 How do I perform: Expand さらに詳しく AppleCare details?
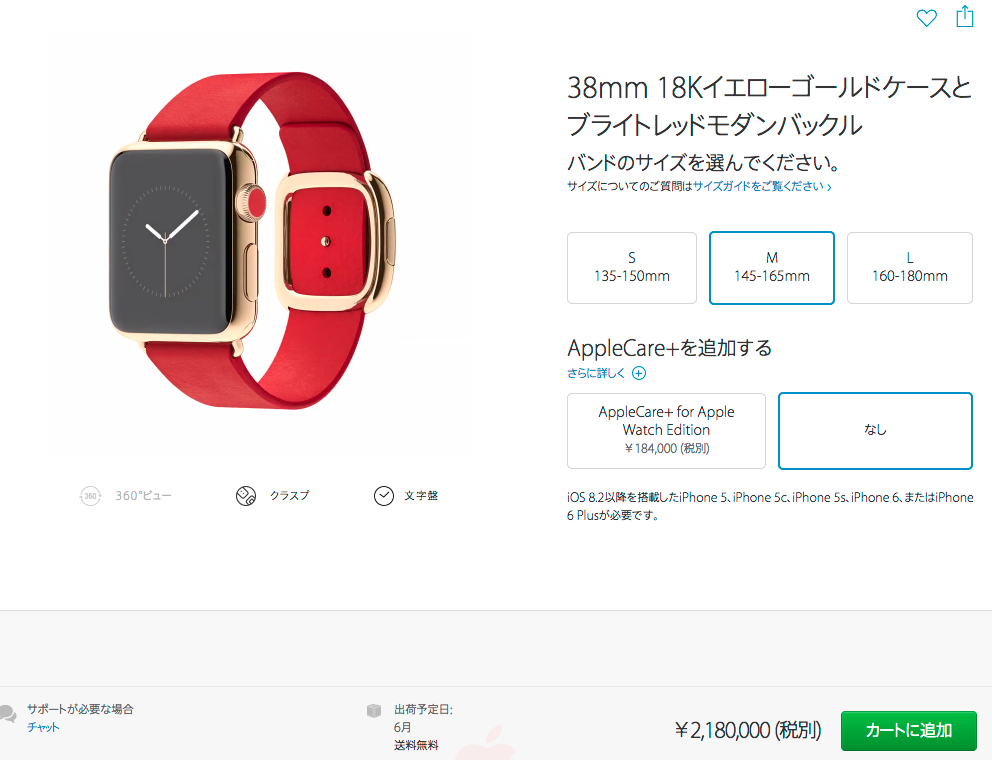coord(595,373)
